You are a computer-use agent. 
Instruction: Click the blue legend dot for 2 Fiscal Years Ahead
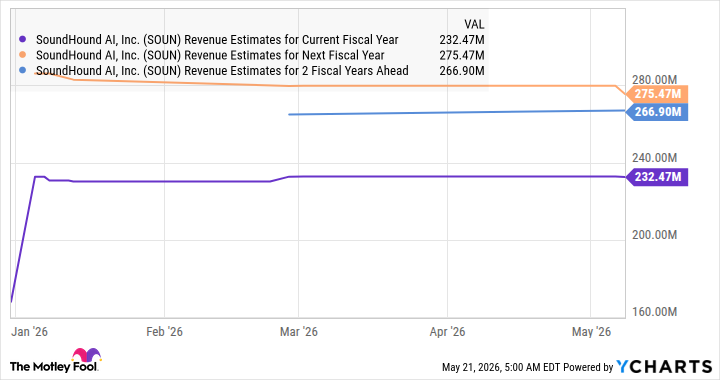[22, 70]
